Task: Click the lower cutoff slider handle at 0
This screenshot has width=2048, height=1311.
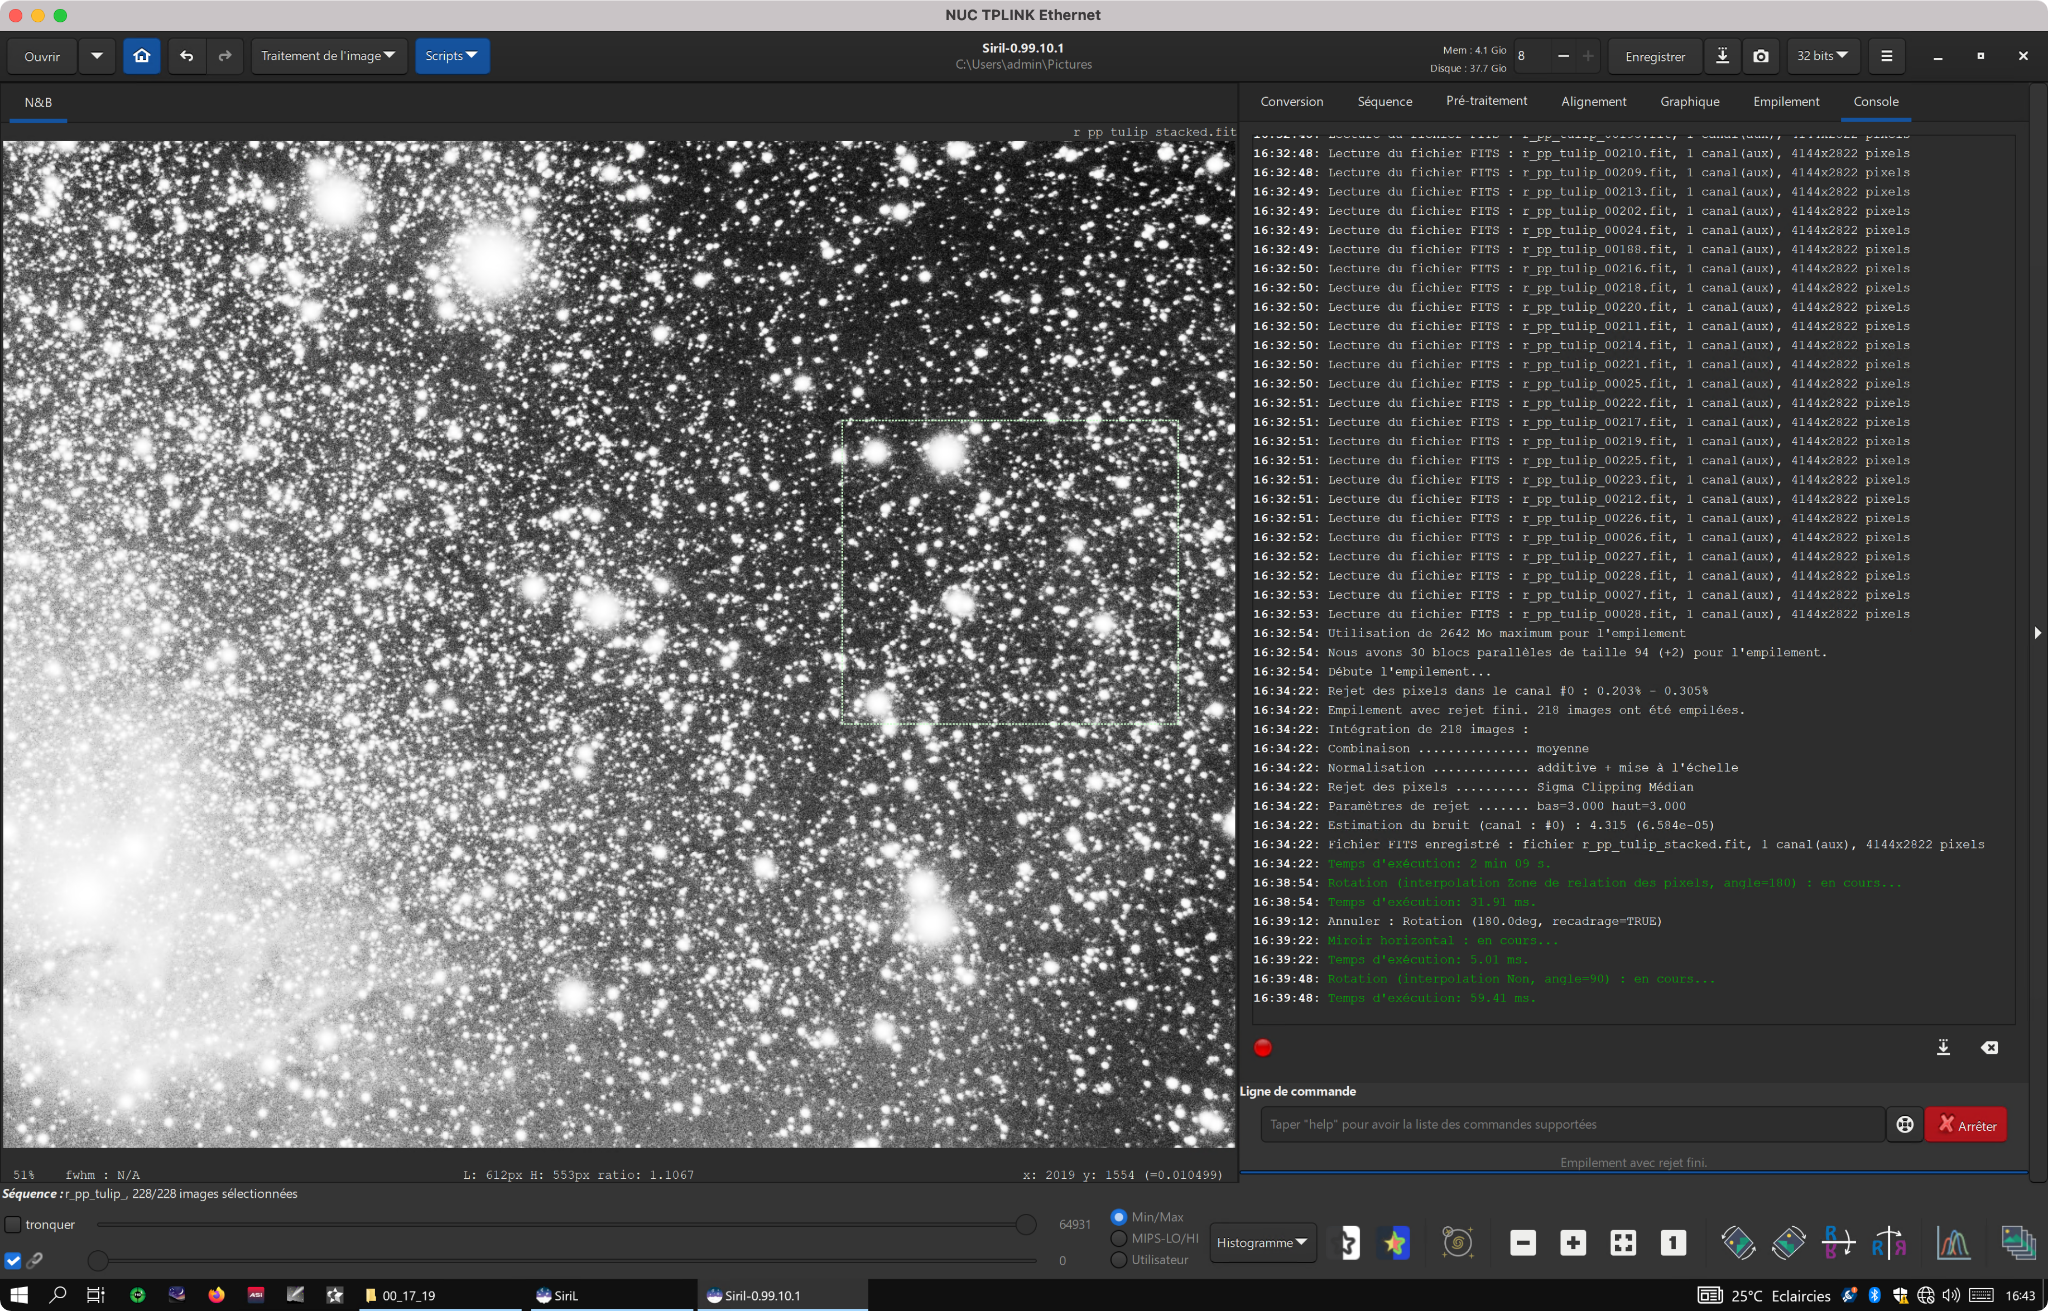Action: tap(98, 1260)
